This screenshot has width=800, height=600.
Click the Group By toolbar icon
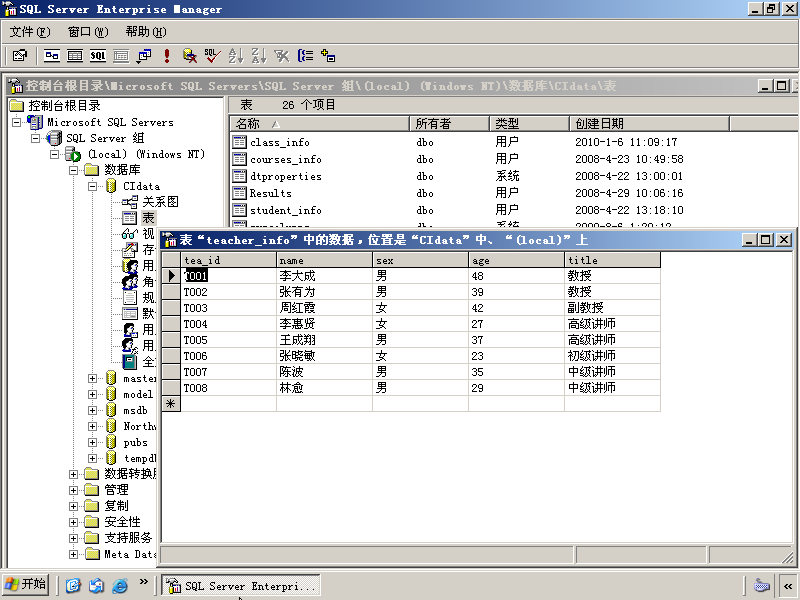(305, 56)
